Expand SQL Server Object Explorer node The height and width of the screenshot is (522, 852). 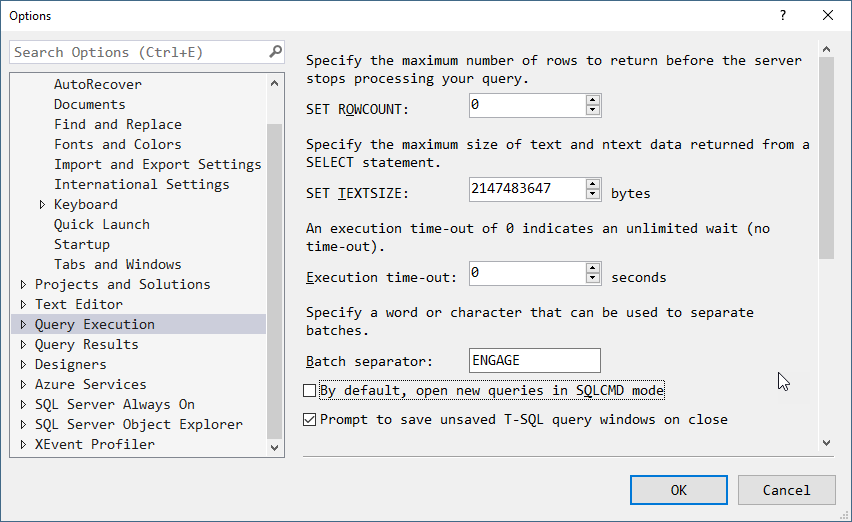[23, 424]
